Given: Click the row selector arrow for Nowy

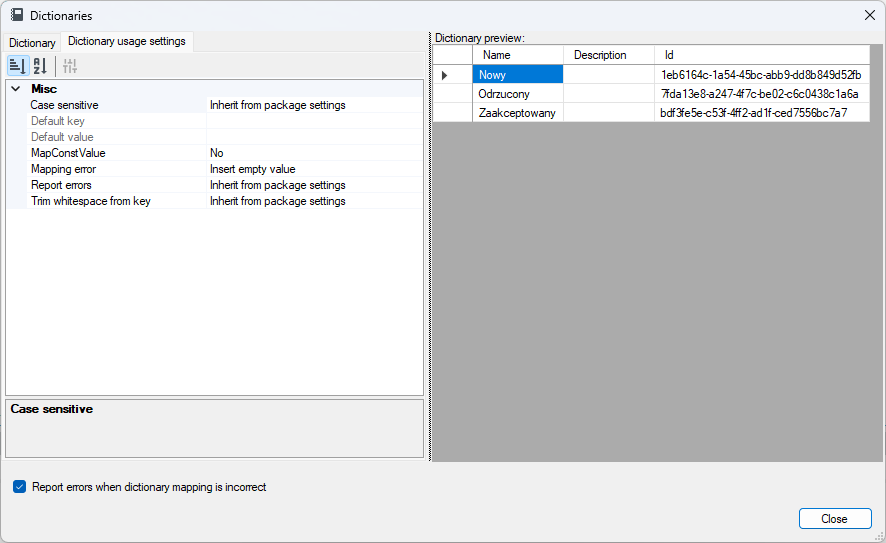Looking at the screenshot, I should pos(445,75).
